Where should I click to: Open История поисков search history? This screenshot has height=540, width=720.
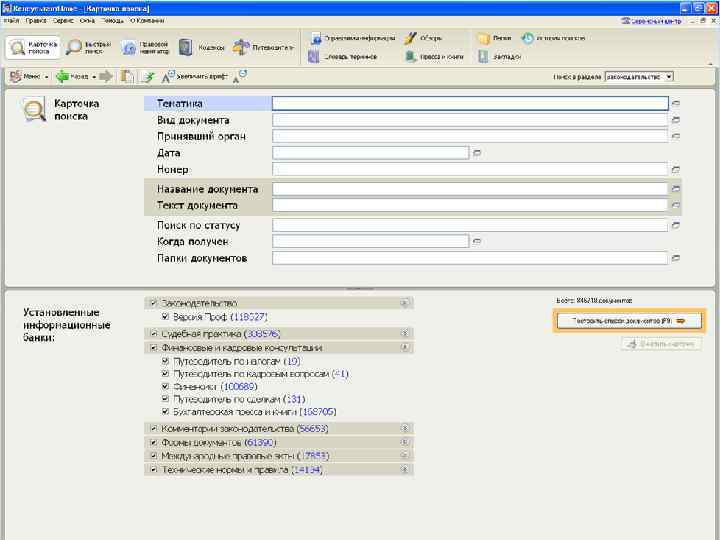553,38
